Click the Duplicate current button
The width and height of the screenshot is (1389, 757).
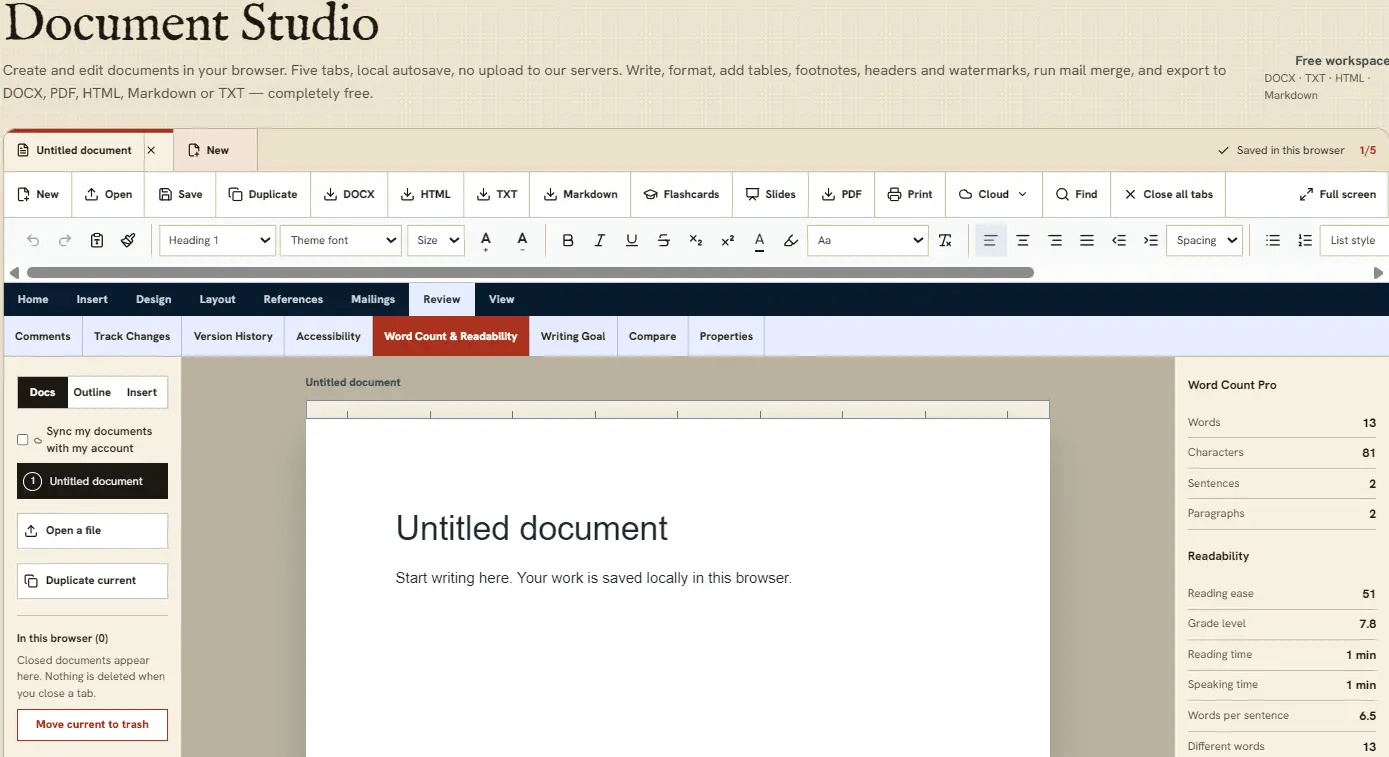[92, 580]
